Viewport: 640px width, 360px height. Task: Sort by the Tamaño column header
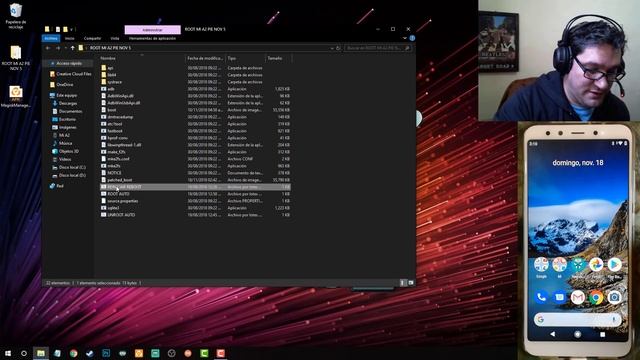278,58
